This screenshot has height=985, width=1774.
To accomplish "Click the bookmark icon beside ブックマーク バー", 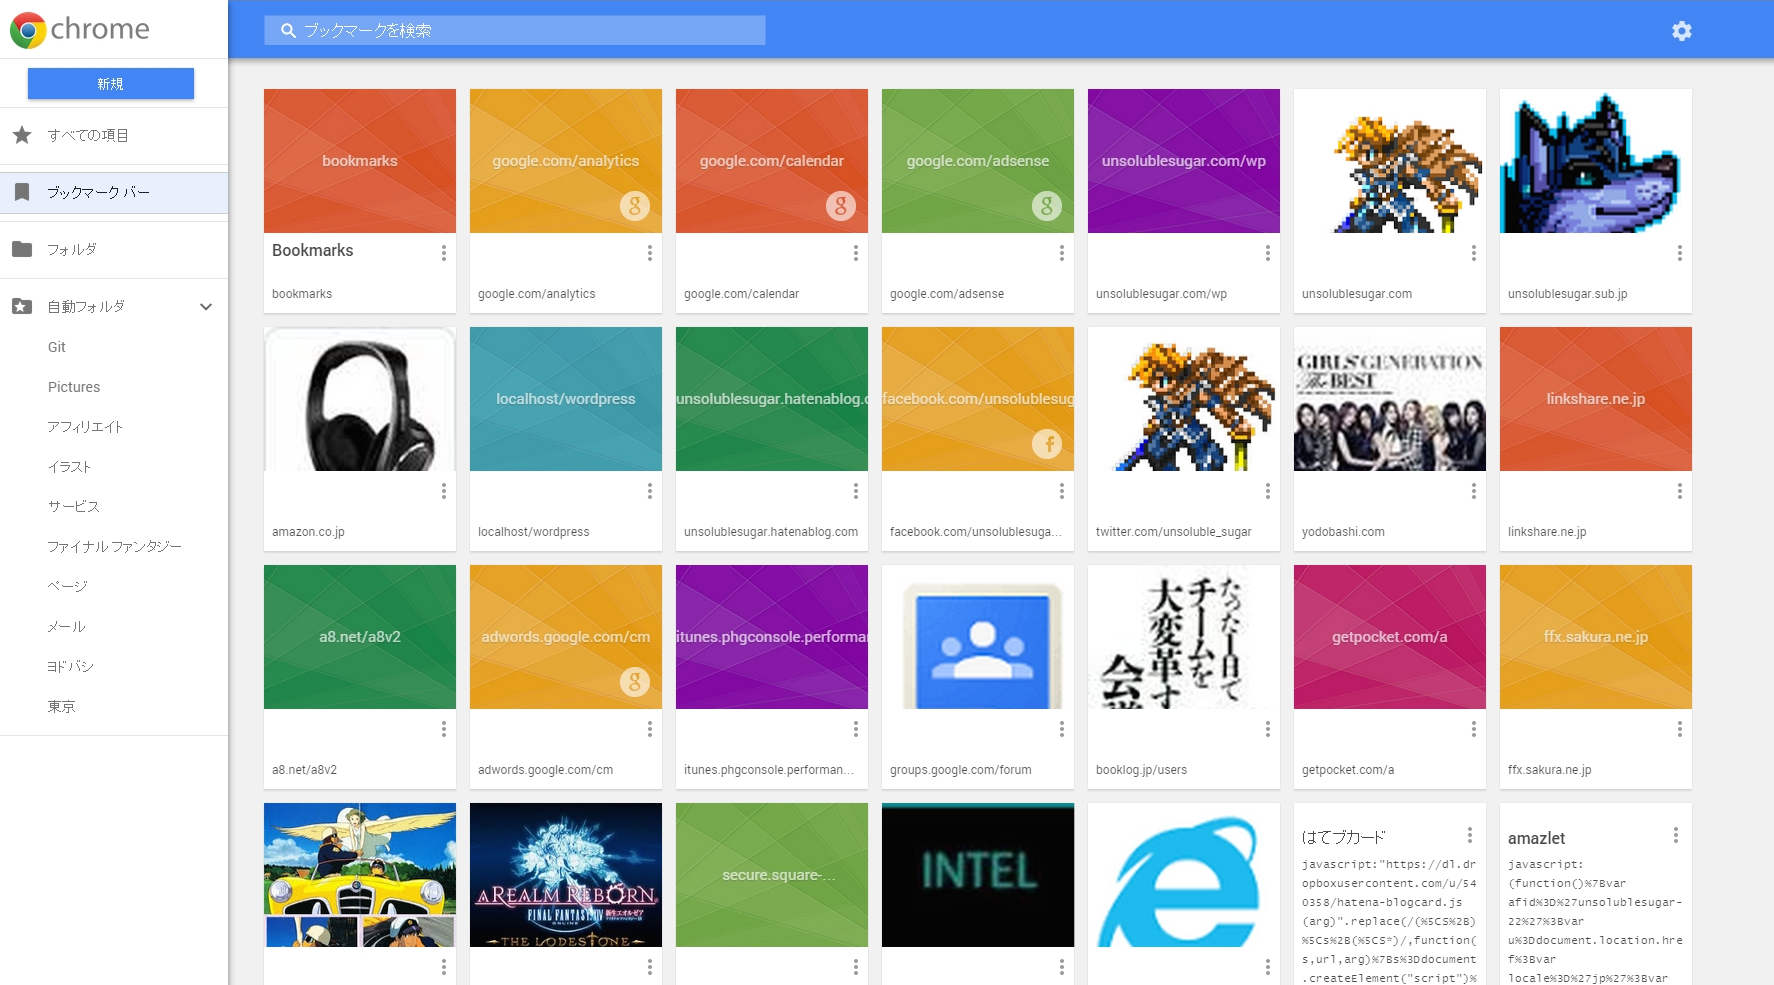I will (22, 192).
